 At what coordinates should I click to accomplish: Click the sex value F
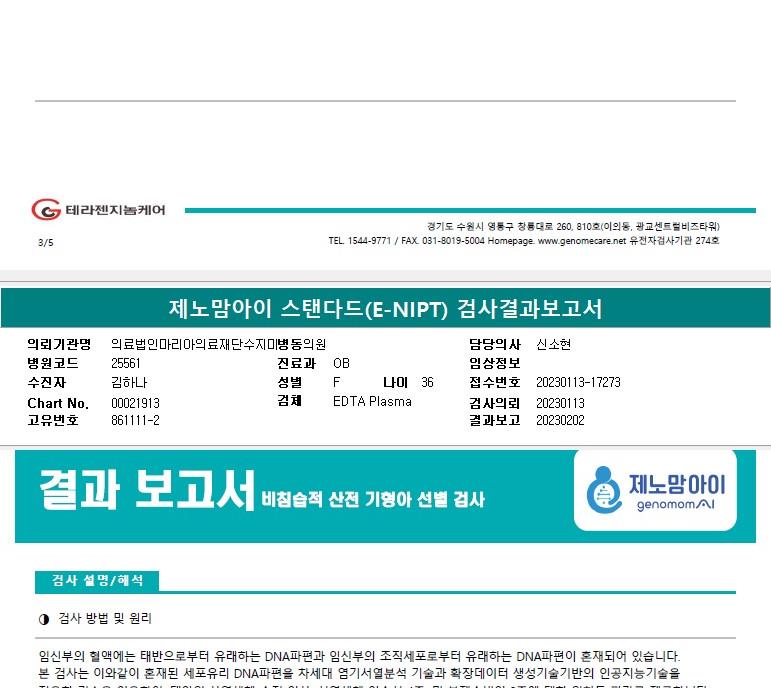click(x=336, y=383)
